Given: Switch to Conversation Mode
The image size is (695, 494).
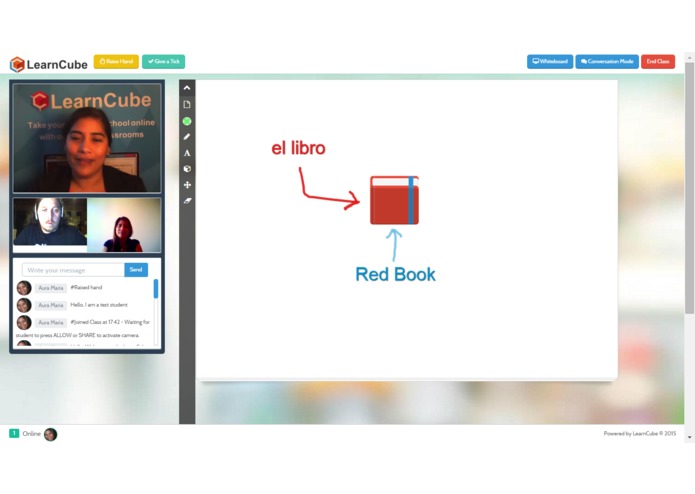Looking at the screenshot, I should (x=607, y=62).
